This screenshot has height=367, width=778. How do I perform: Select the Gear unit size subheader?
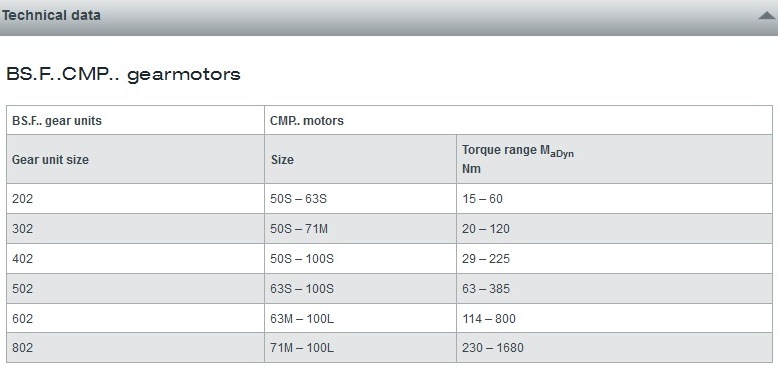click(x=135, y=159)
